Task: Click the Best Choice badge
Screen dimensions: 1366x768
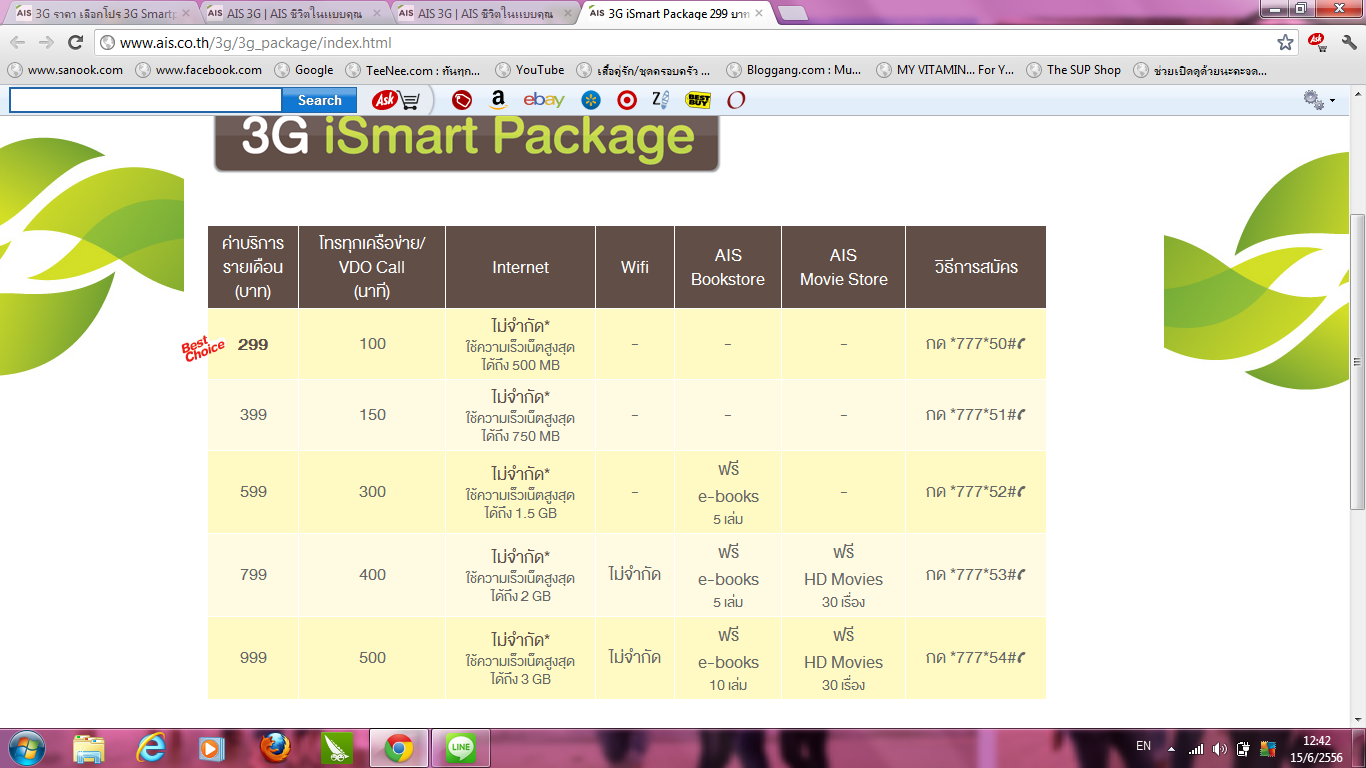Action: click(203, 349)
